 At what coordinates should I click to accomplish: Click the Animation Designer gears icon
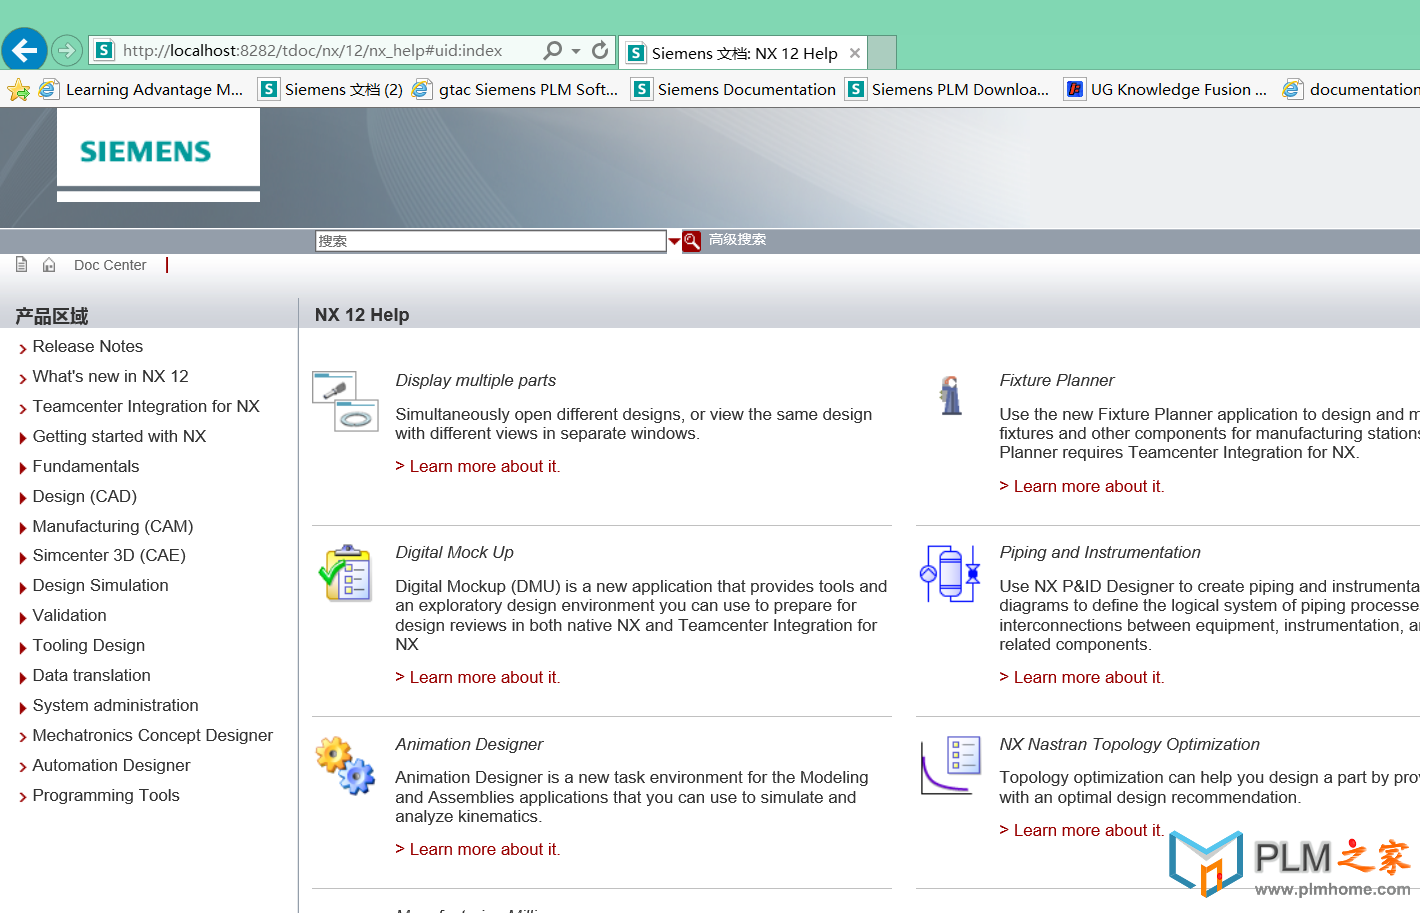pos(345,765)
